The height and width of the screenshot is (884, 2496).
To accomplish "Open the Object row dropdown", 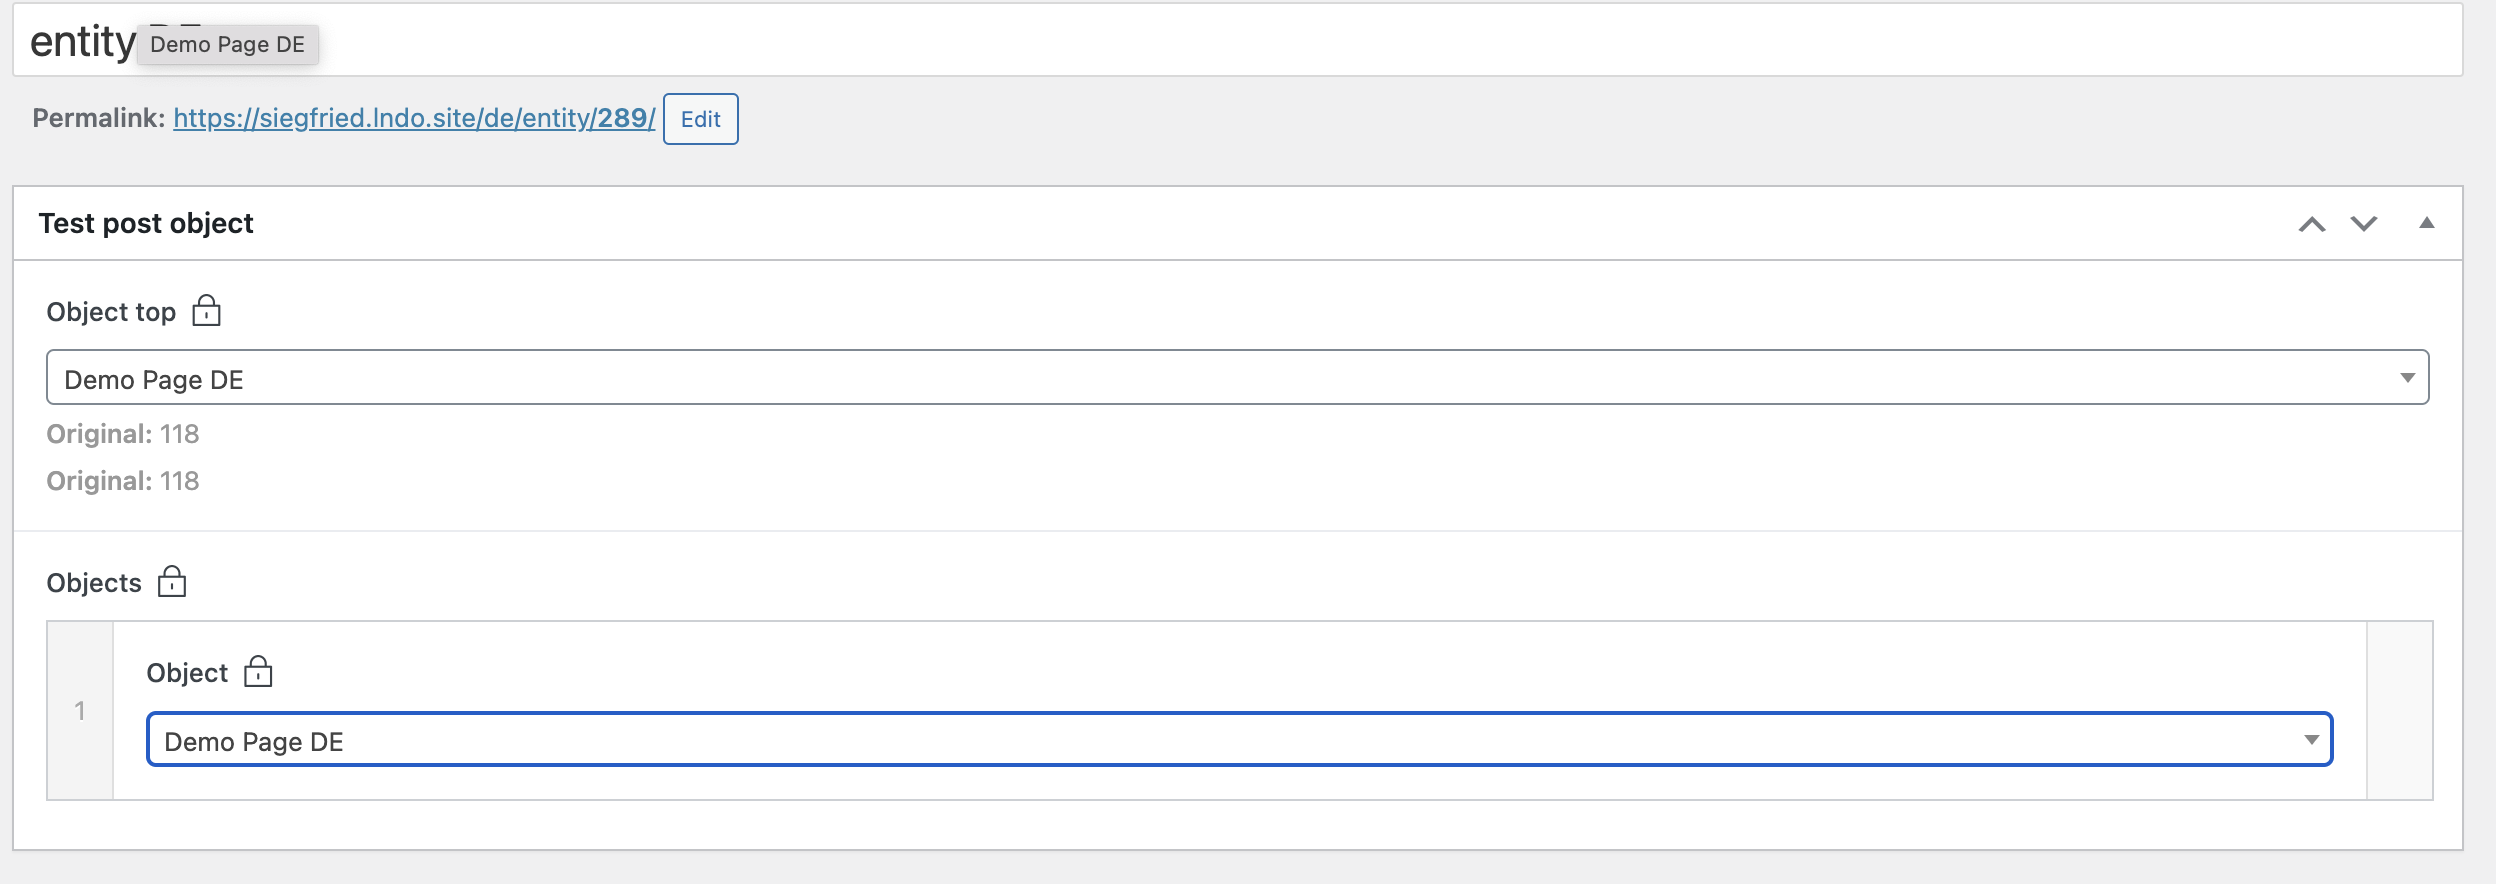I will pyautogui.click(x=1239, y=740).
